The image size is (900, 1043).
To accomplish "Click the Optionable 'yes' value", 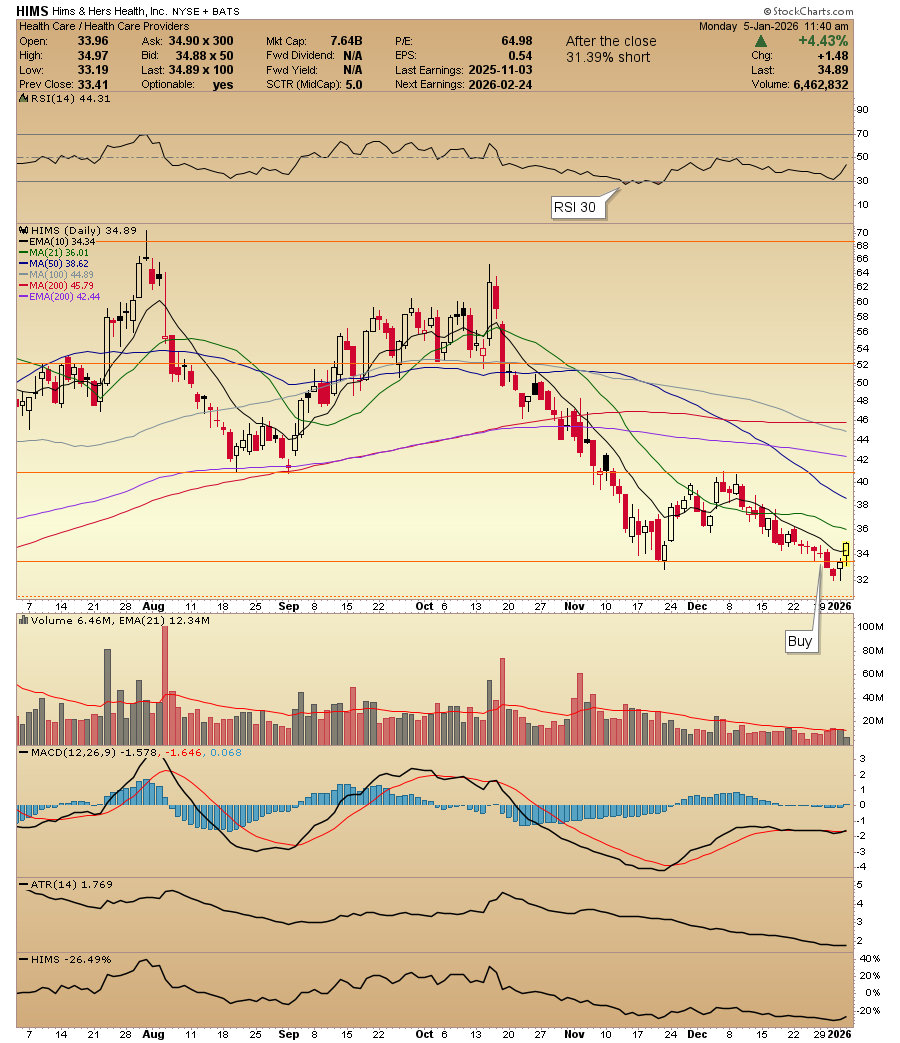I will click(223, 85).
